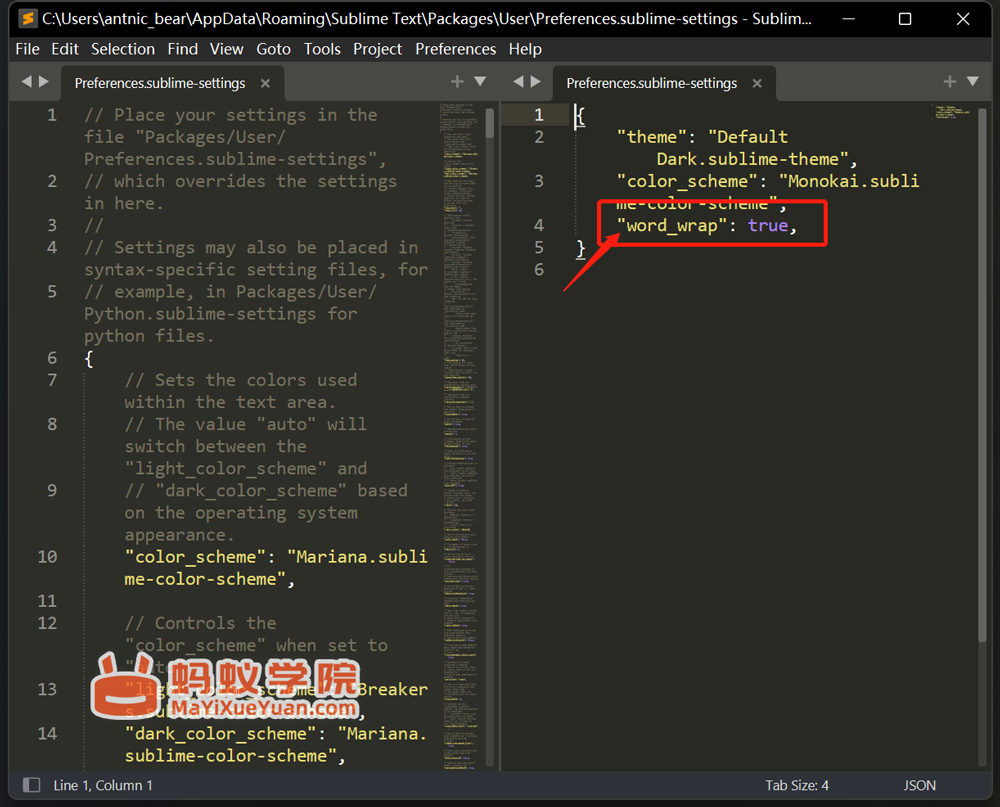The width and height of the screenshot is (1000, 807).
Task: Open the View menu
Action: (x=227, y=49)
